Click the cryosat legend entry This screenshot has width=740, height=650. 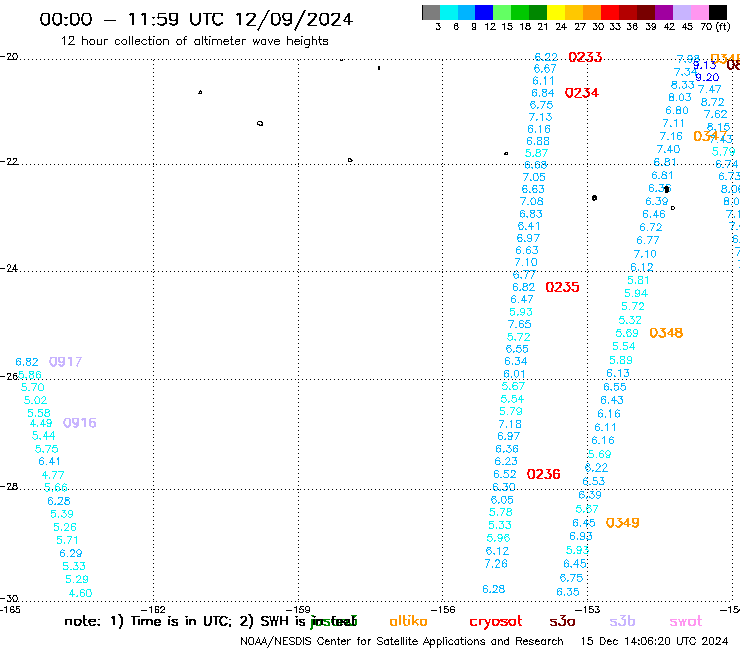tap(496, 622)
